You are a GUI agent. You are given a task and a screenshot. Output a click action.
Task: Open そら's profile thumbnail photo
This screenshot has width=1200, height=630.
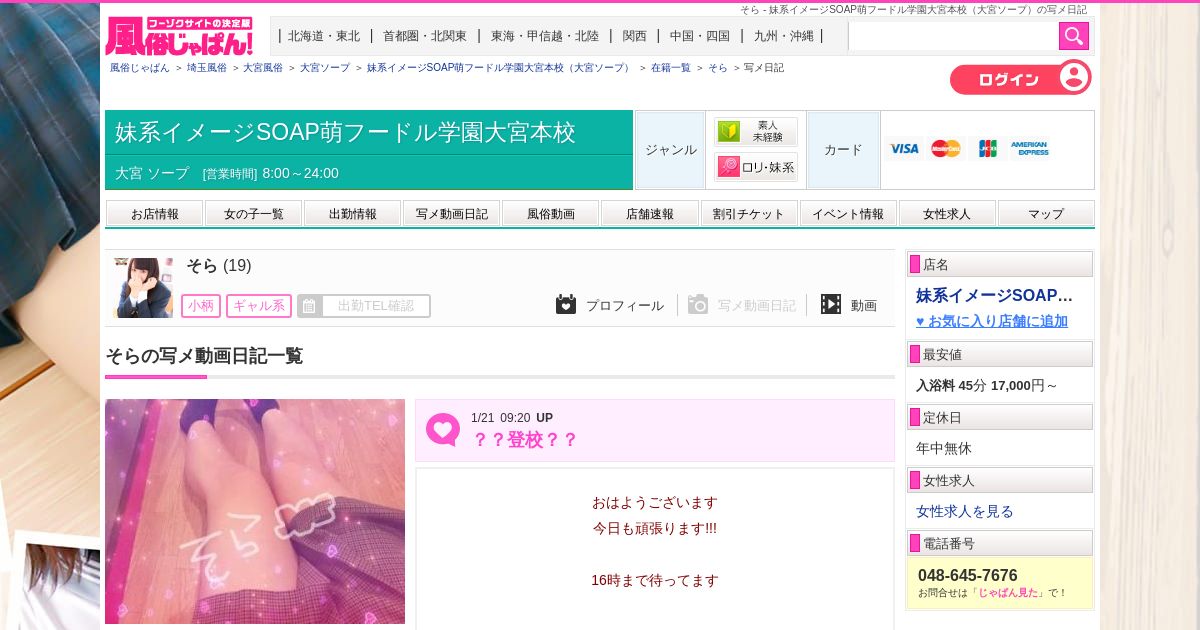(142, 288)
